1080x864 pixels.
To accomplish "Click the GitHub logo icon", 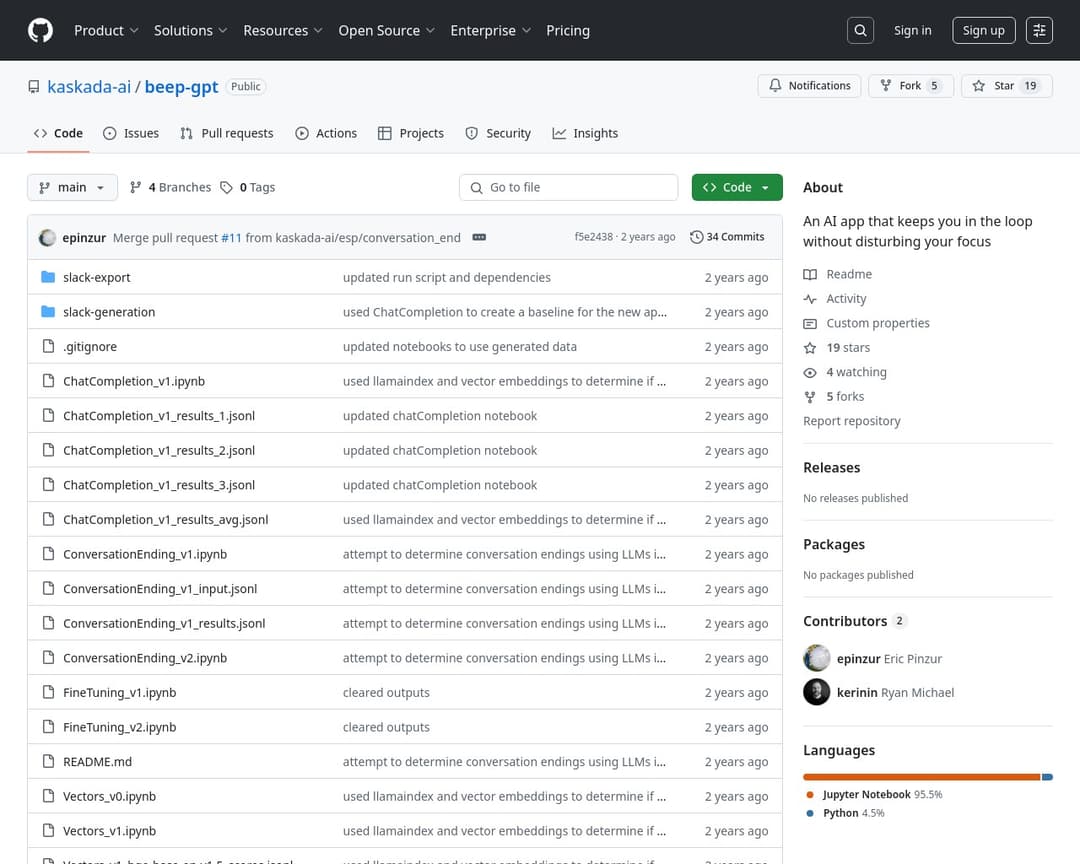I will click(x=41, y=30).
